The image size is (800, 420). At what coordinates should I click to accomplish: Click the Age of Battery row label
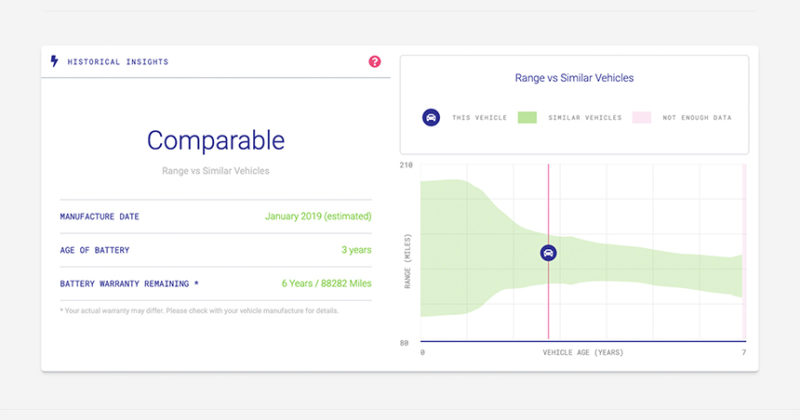click(94, 250)
